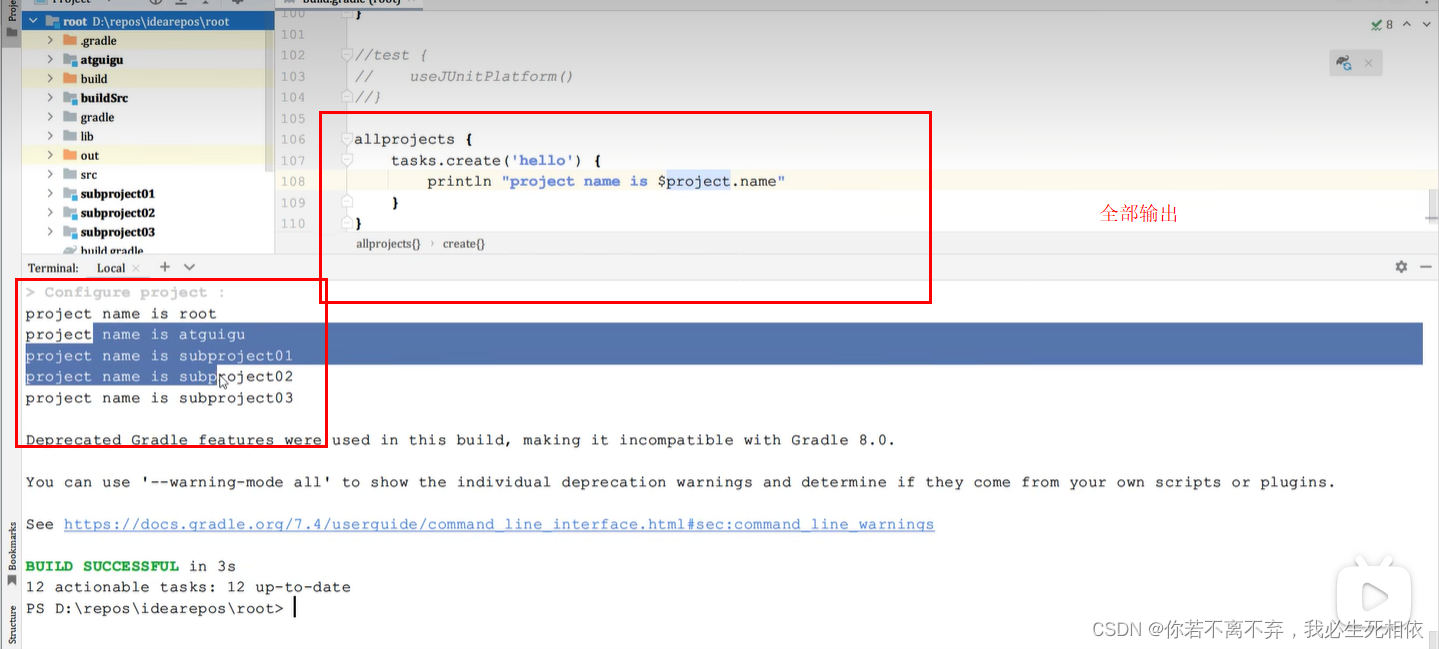1439x649 pixels.
Task: Expand the build folder
Action: (50, 79)
